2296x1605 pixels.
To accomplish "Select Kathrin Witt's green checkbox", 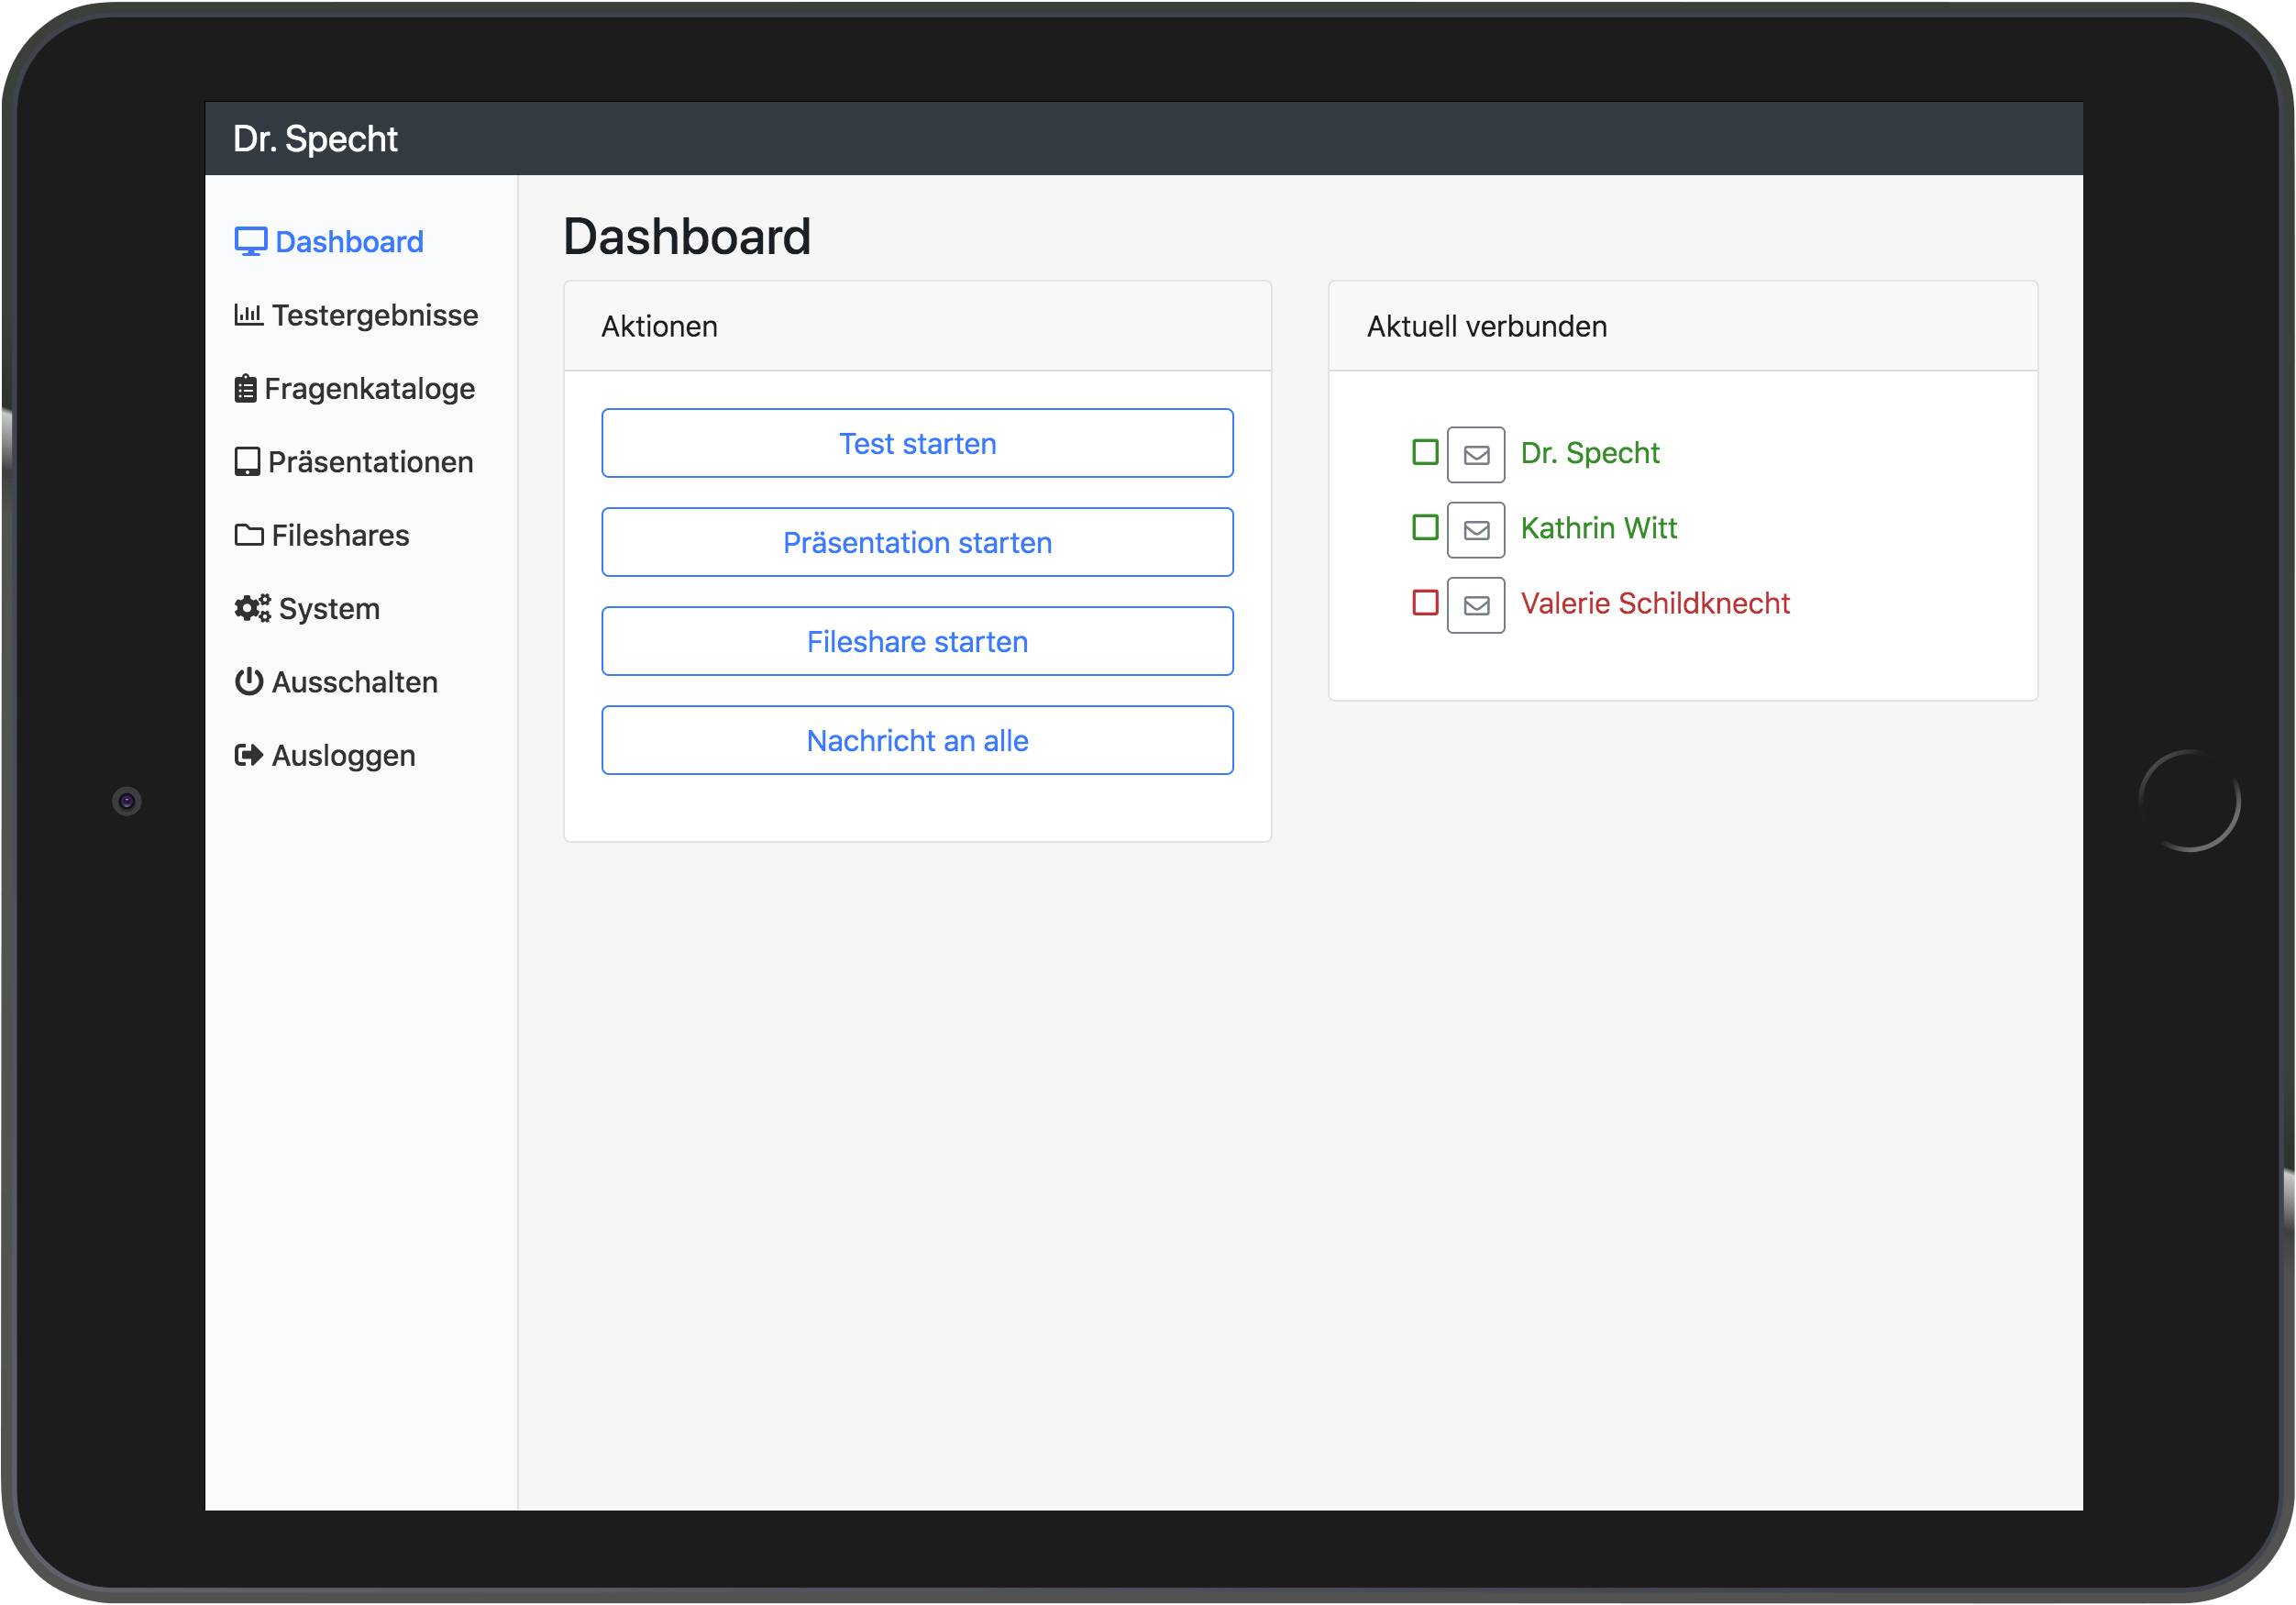I will [x=1424, y=527].
